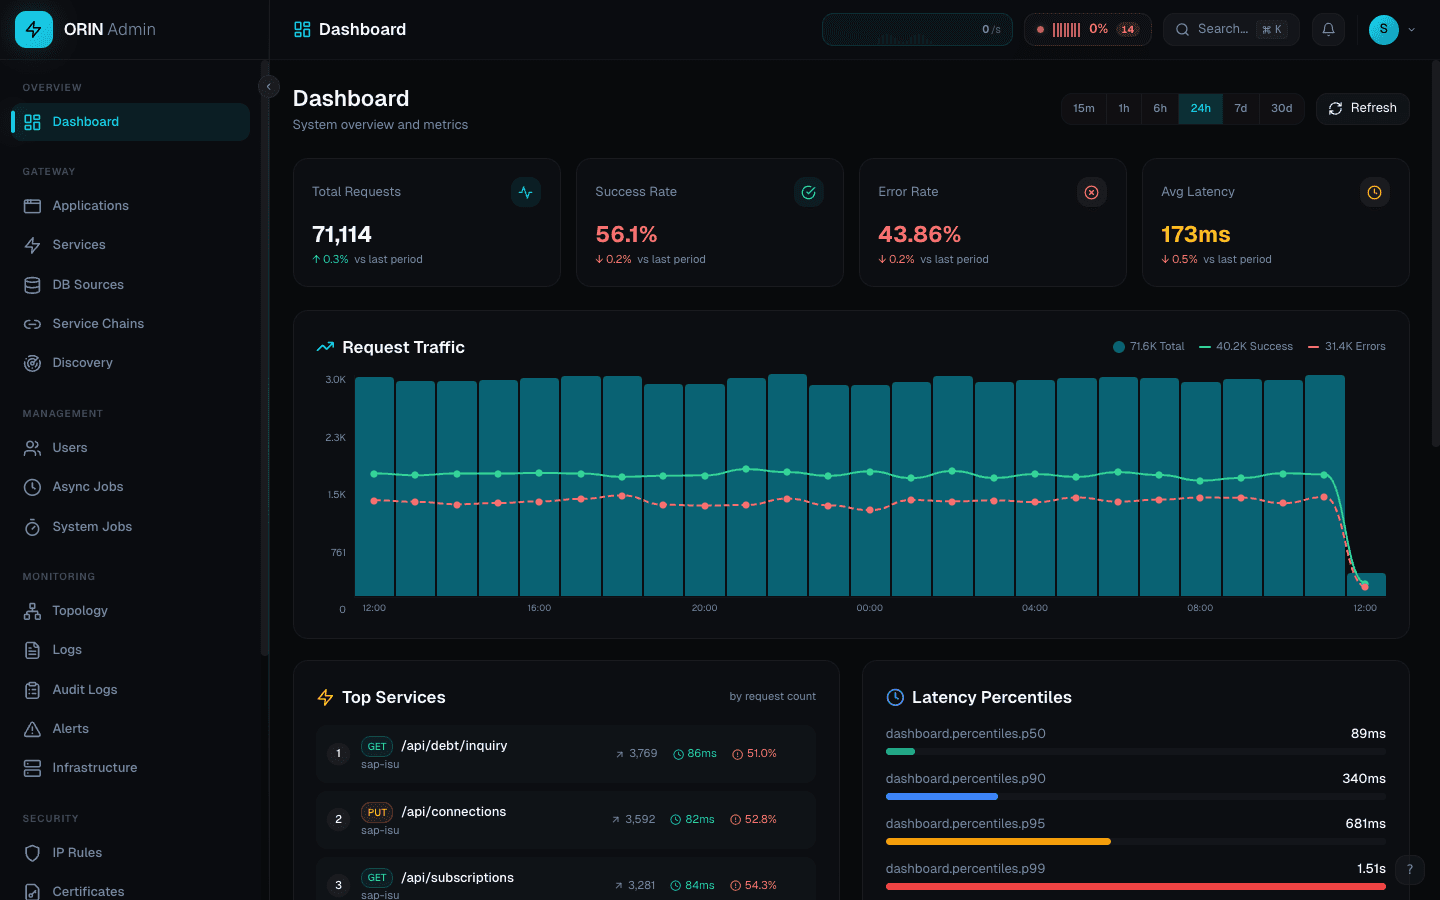The image size is (1440, 900).
Task: Expand the error status indicator with 14 badge
Action: 1087,30
